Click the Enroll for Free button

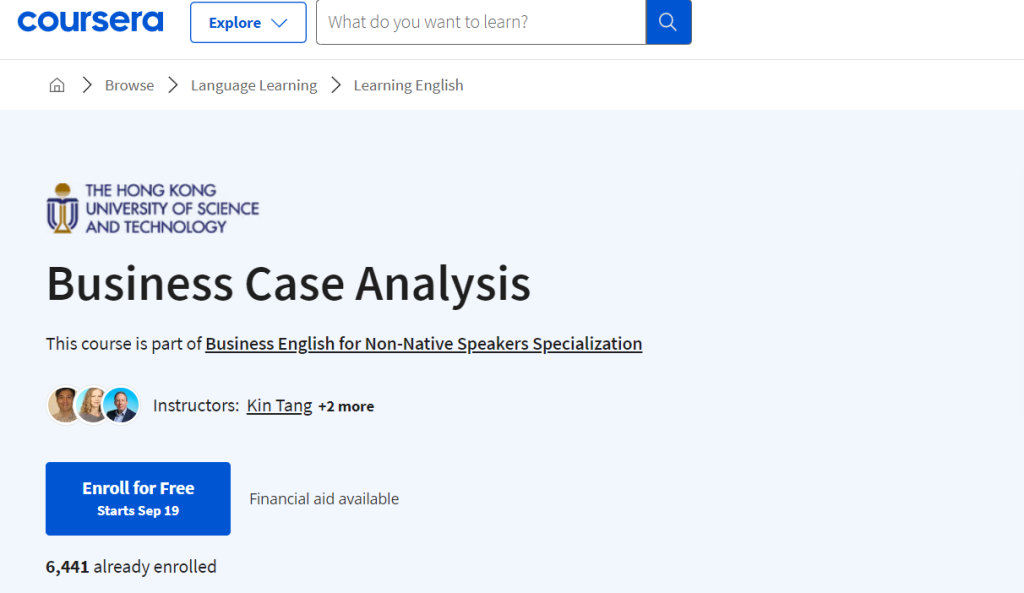click(x=138, y=498)
